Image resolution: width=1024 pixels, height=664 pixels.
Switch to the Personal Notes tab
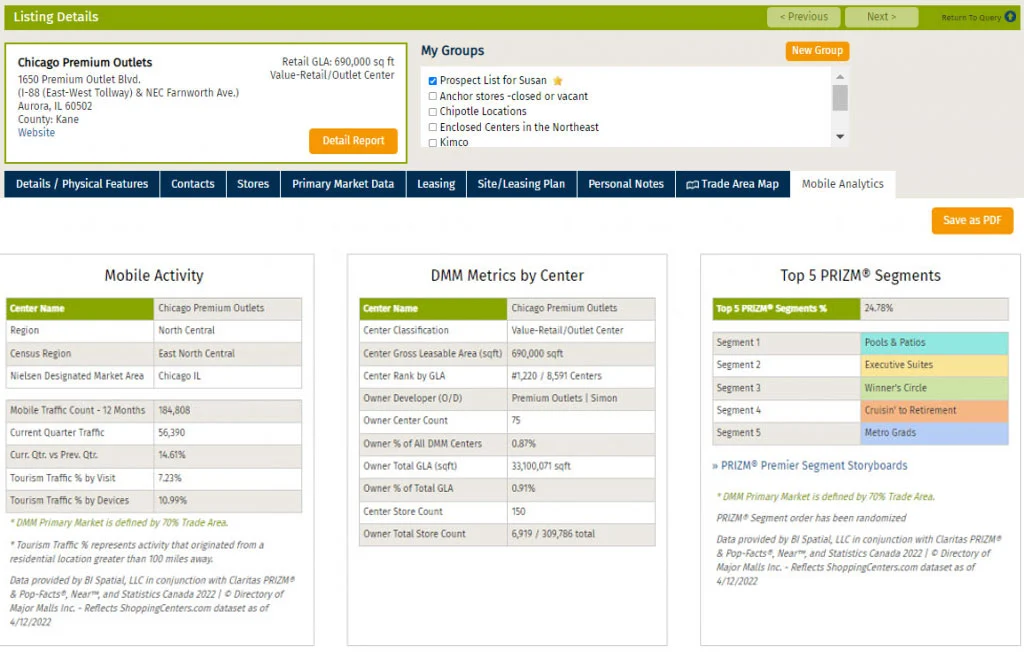click(x=626, y=184)
